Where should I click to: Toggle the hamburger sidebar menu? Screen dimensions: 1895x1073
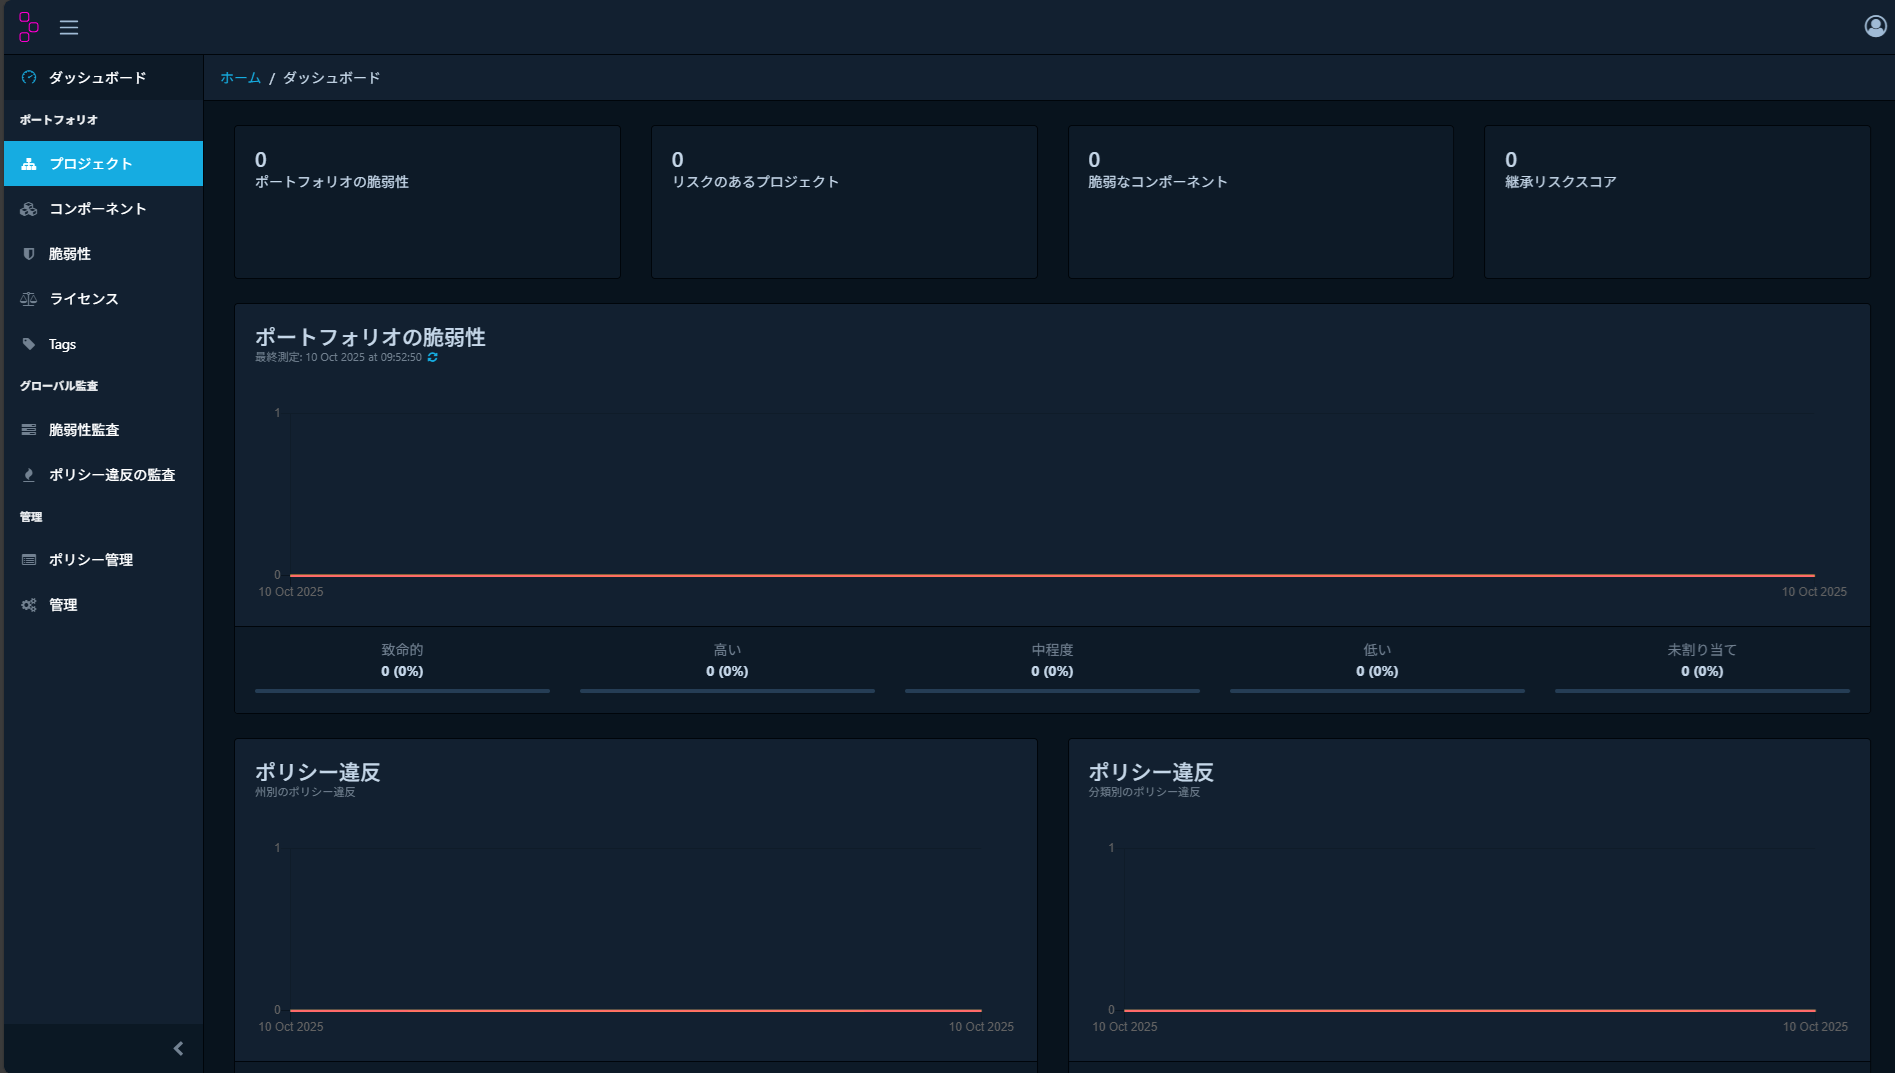click(x=69, y=28)
